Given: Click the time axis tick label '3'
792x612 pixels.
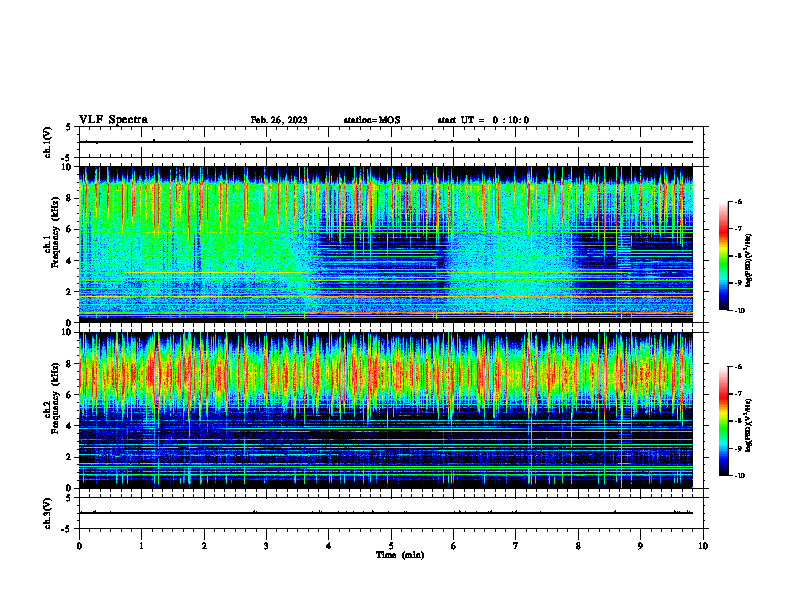Looking at the screenshot, I should (x=266, y=546).
